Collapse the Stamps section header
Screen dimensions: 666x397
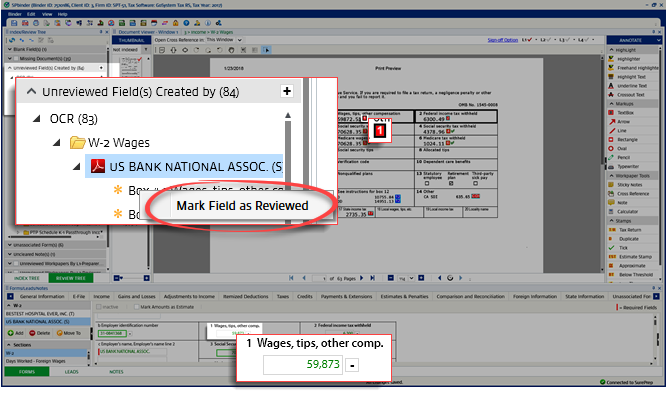tap(633, 221)
